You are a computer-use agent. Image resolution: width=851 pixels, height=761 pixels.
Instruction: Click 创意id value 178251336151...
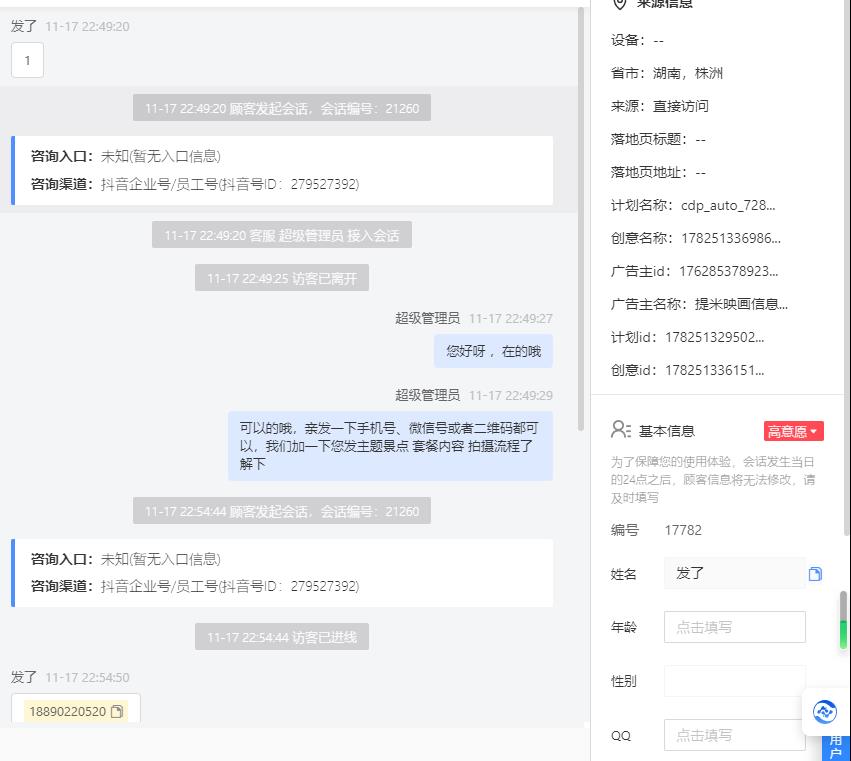point(714,370)
